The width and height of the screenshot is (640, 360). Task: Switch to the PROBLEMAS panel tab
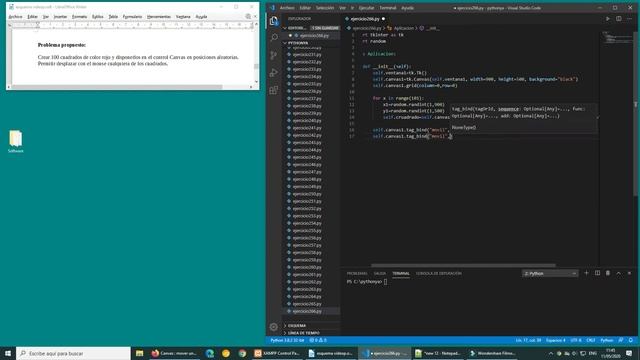(357, 273)
